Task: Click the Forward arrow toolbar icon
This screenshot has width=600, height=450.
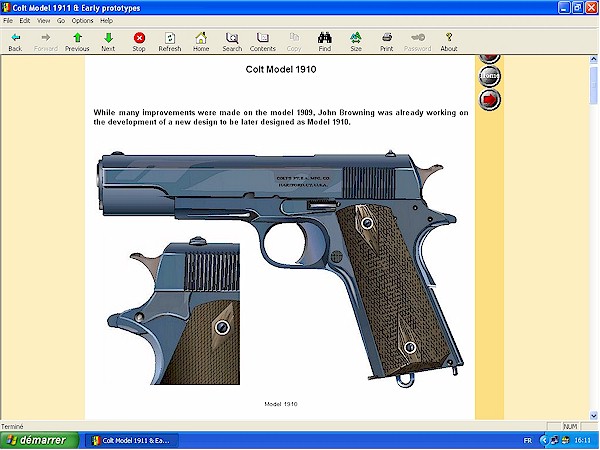Action: pyautogui.click(x=46, y=38)
